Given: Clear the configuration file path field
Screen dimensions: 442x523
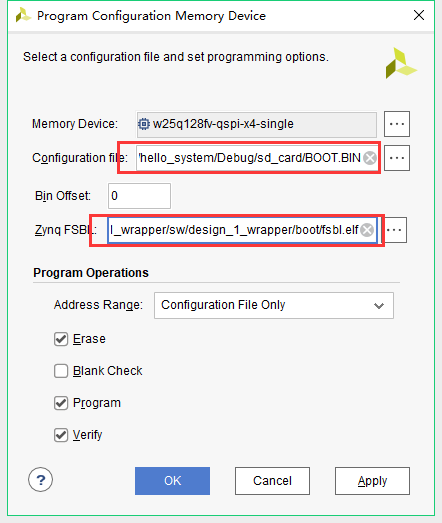Looking at the screenshot, I should click(370, 158).
